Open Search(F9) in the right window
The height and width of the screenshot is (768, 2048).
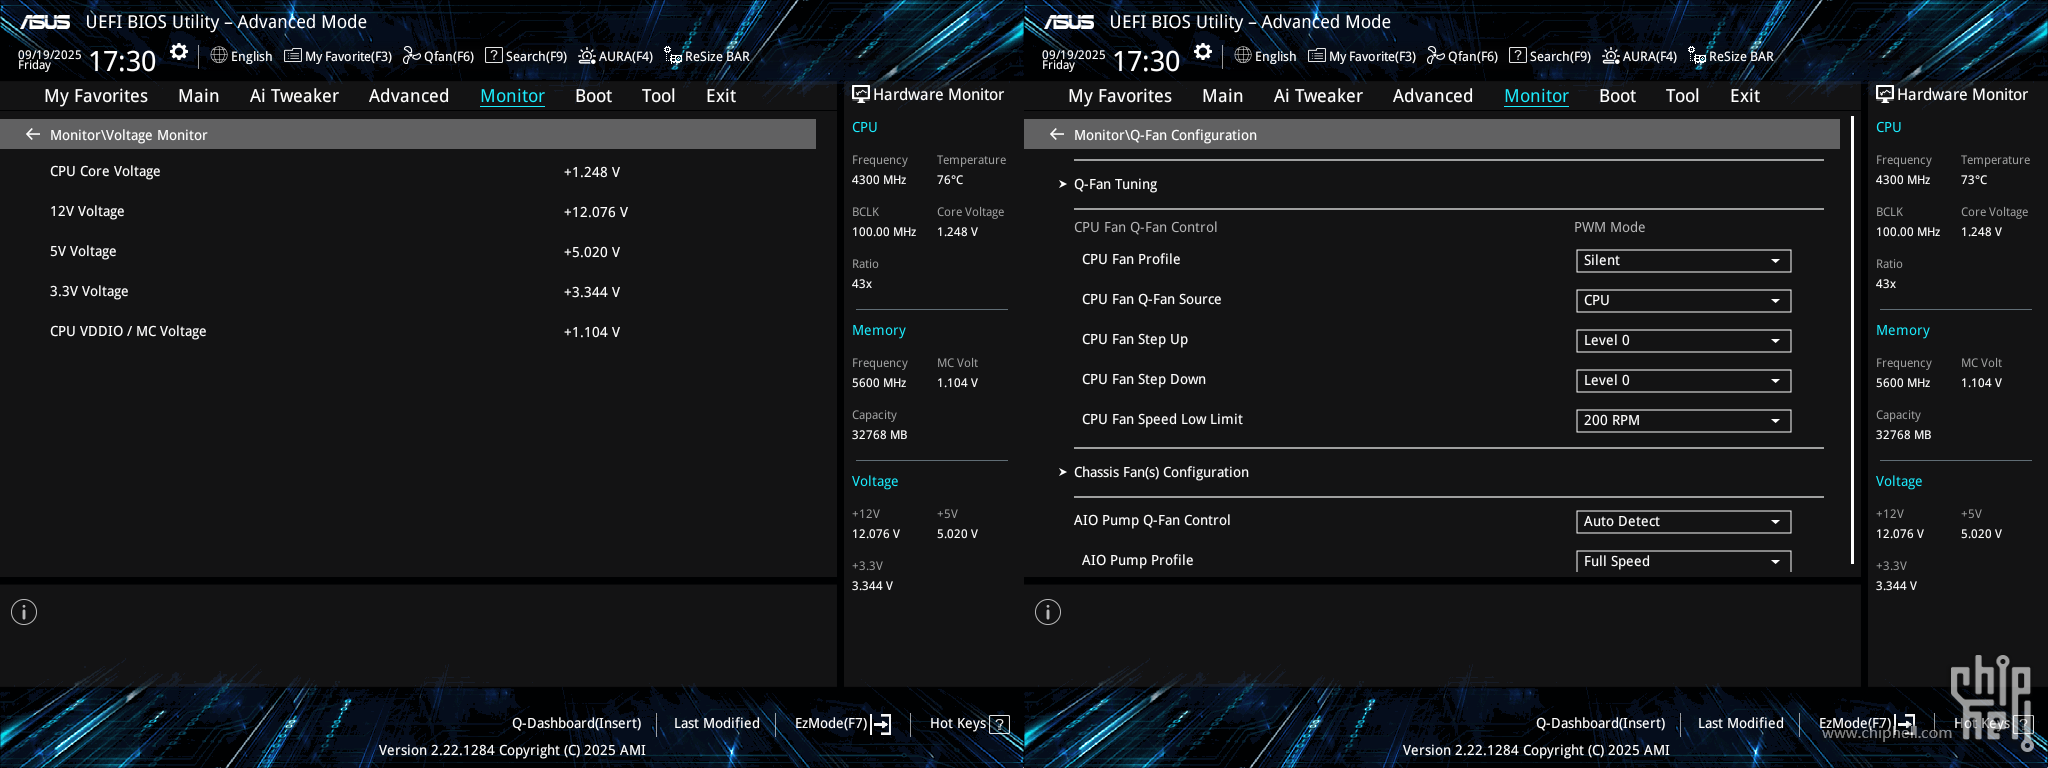1550,56
